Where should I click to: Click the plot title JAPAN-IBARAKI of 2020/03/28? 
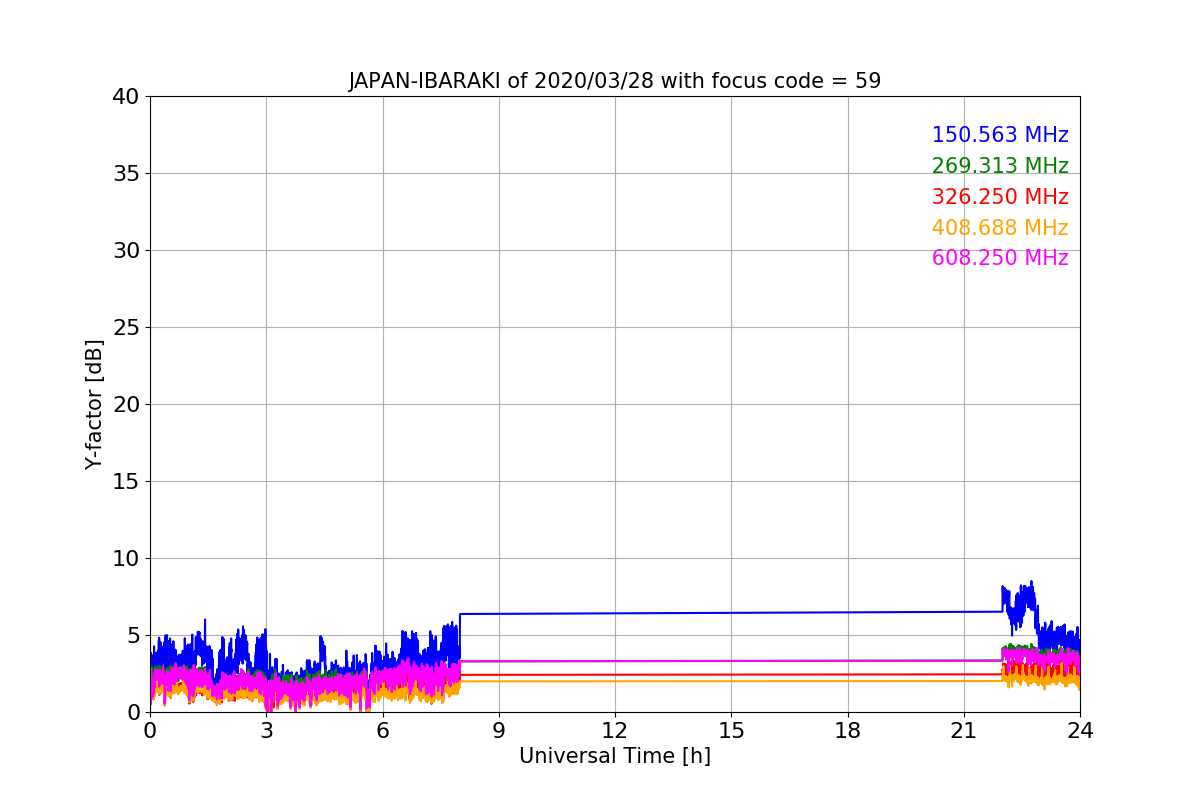point(614,81)
